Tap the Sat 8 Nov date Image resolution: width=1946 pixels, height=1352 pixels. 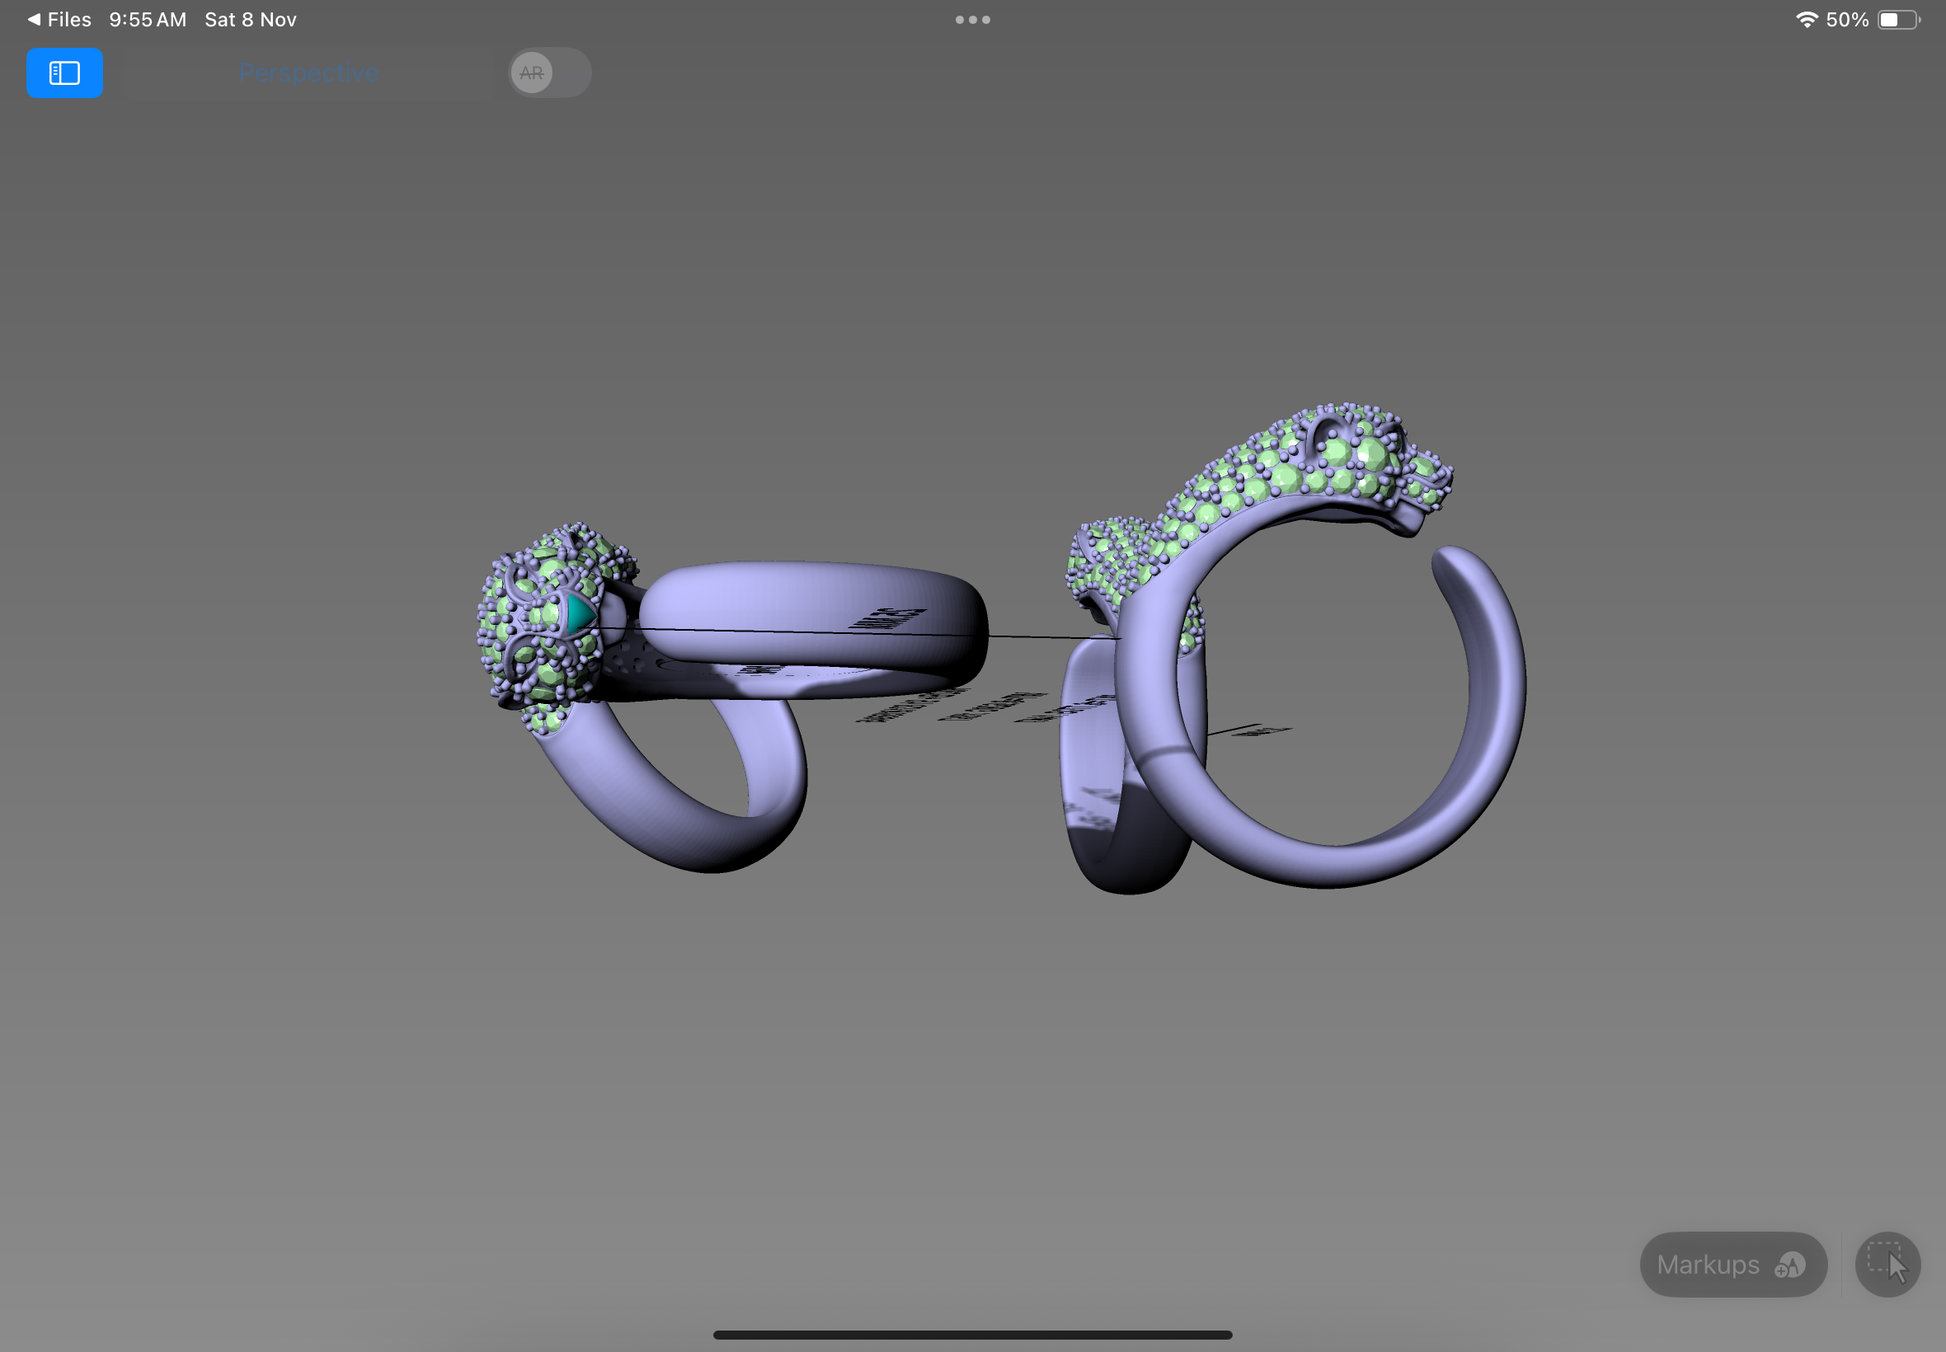250,19
